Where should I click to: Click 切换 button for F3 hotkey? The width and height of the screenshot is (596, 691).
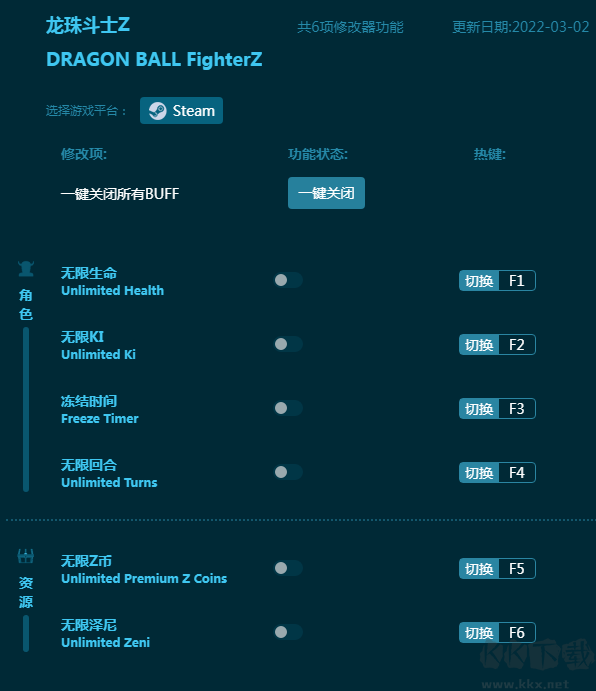coord(479,409)
